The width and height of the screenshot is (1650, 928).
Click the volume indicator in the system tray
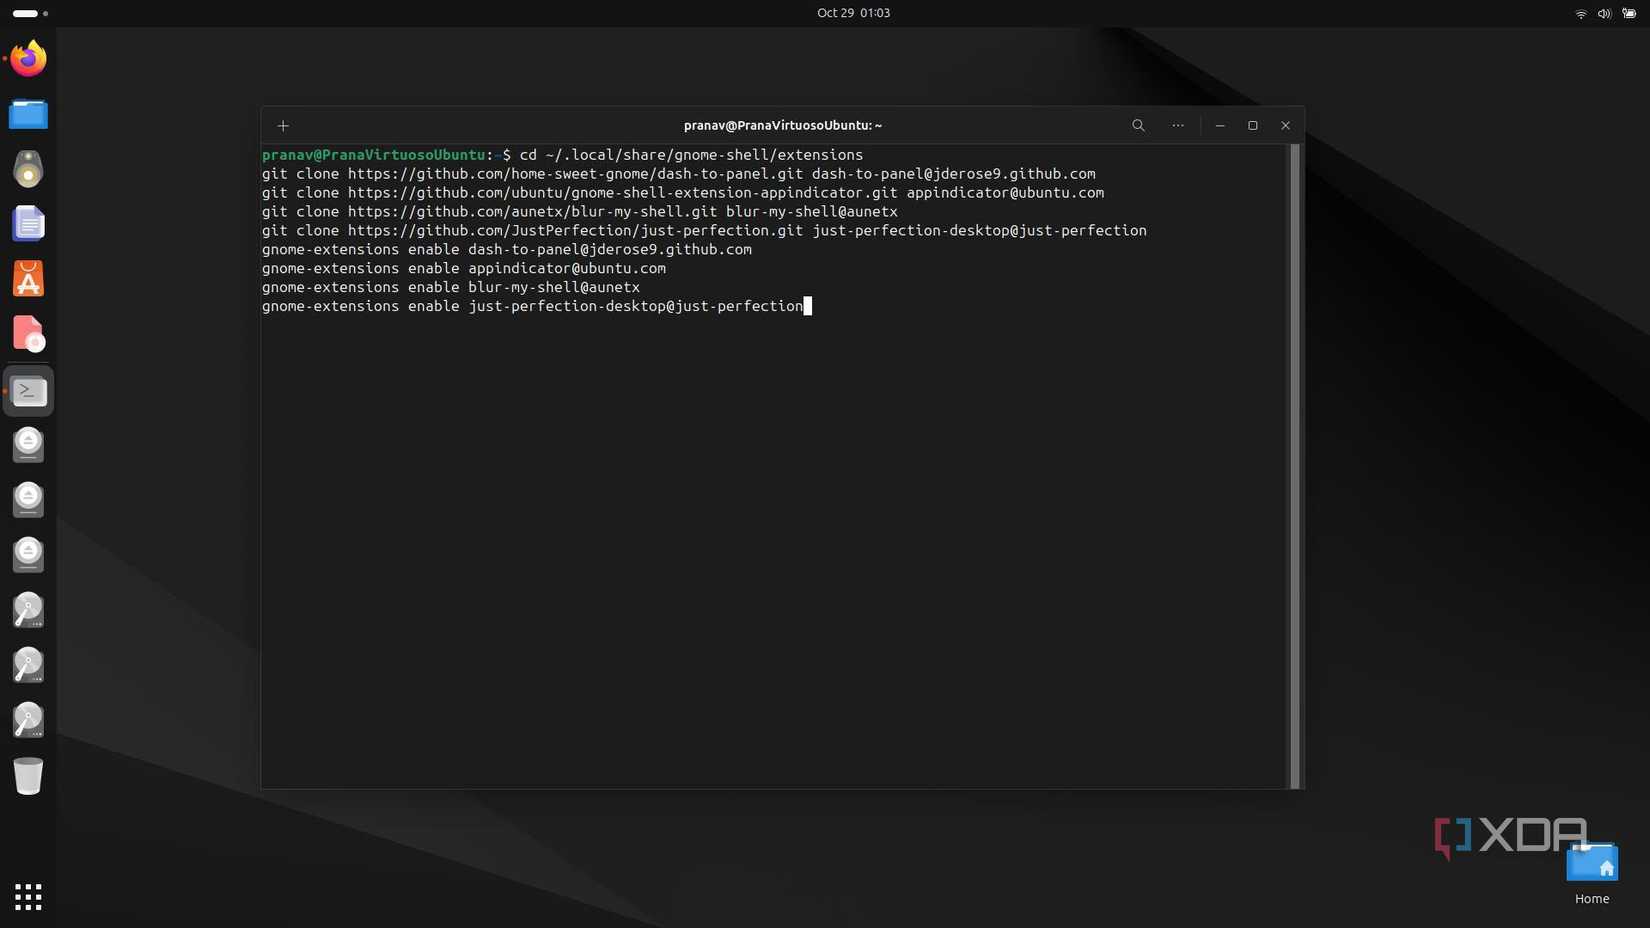pyautogui.click(x=1603, y=13)
